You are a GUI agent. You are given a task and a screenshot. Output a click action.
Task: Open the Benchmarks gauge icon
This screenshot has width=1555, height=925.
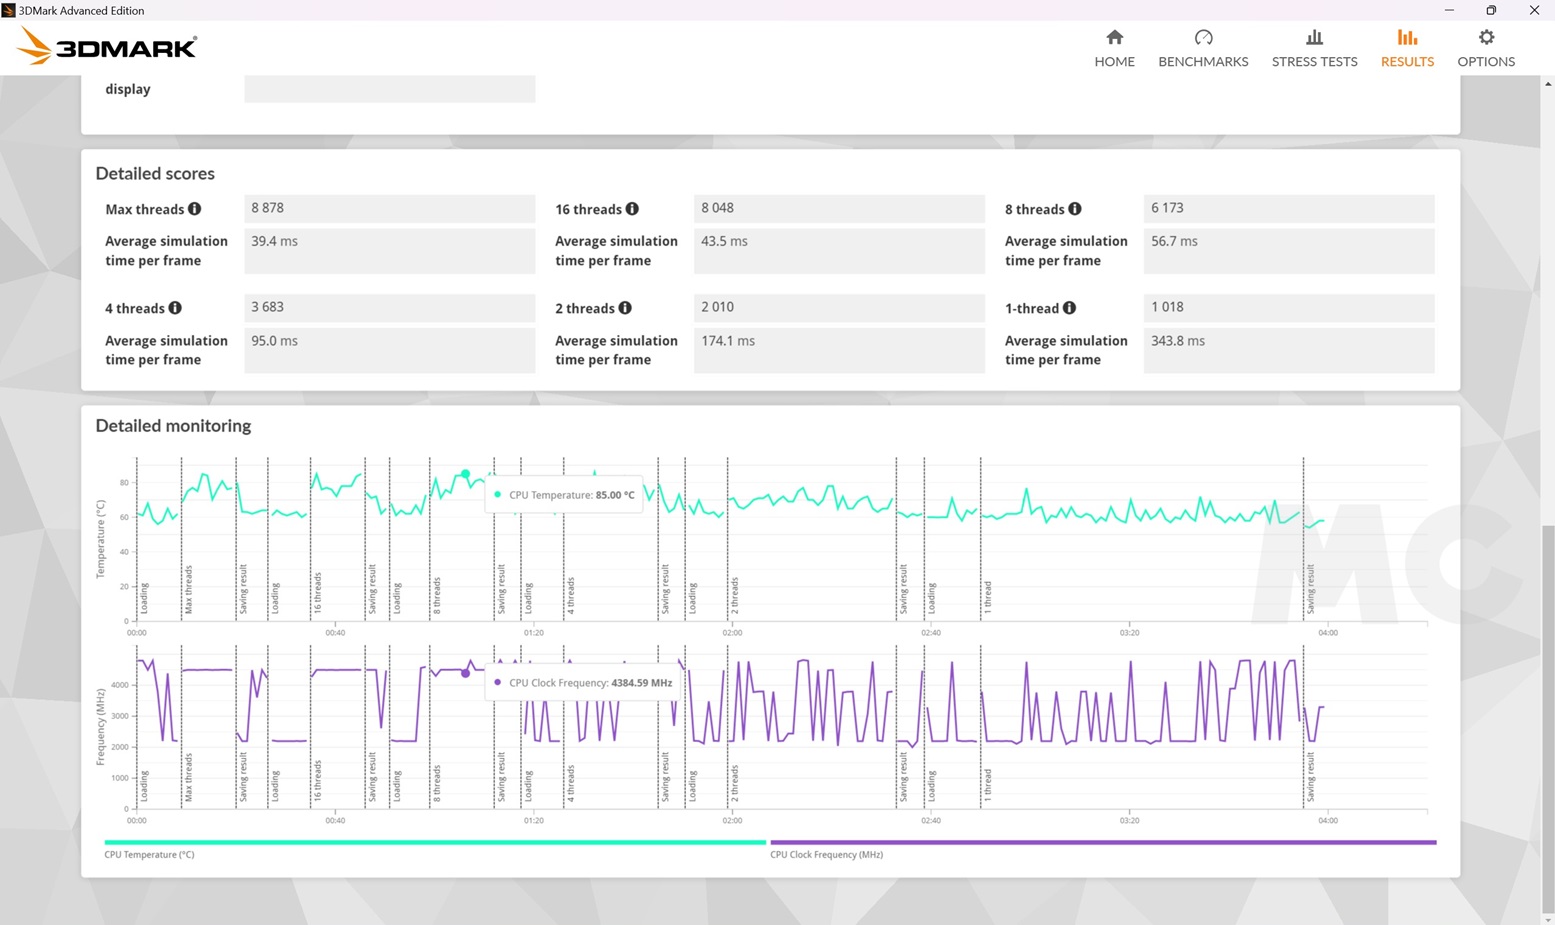pyautogui.click(x=1203, y=38)
